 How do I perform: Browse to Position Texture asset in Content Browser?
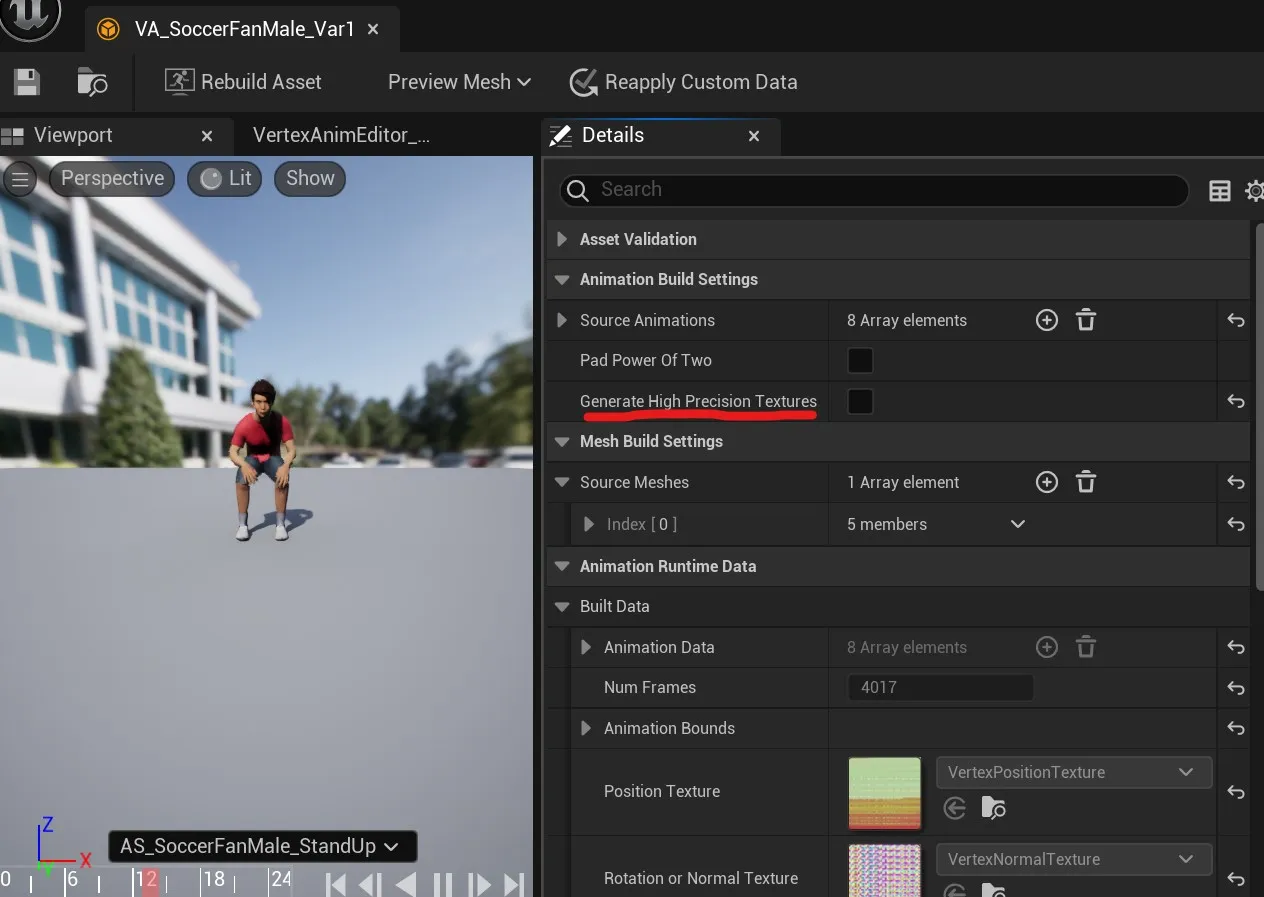coord(993,808)
